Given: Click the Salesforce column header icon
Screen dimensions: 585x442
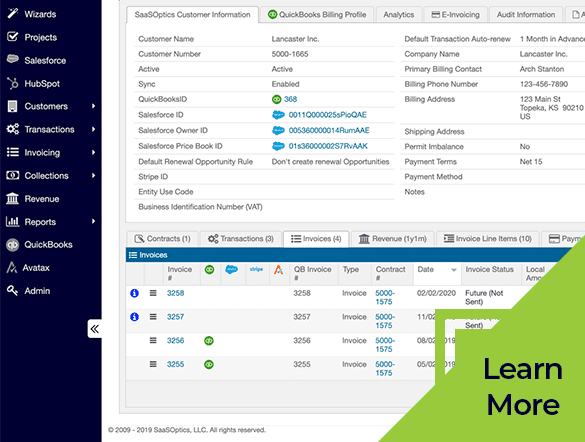Looking at the screenshot, I should coord(232,269).
